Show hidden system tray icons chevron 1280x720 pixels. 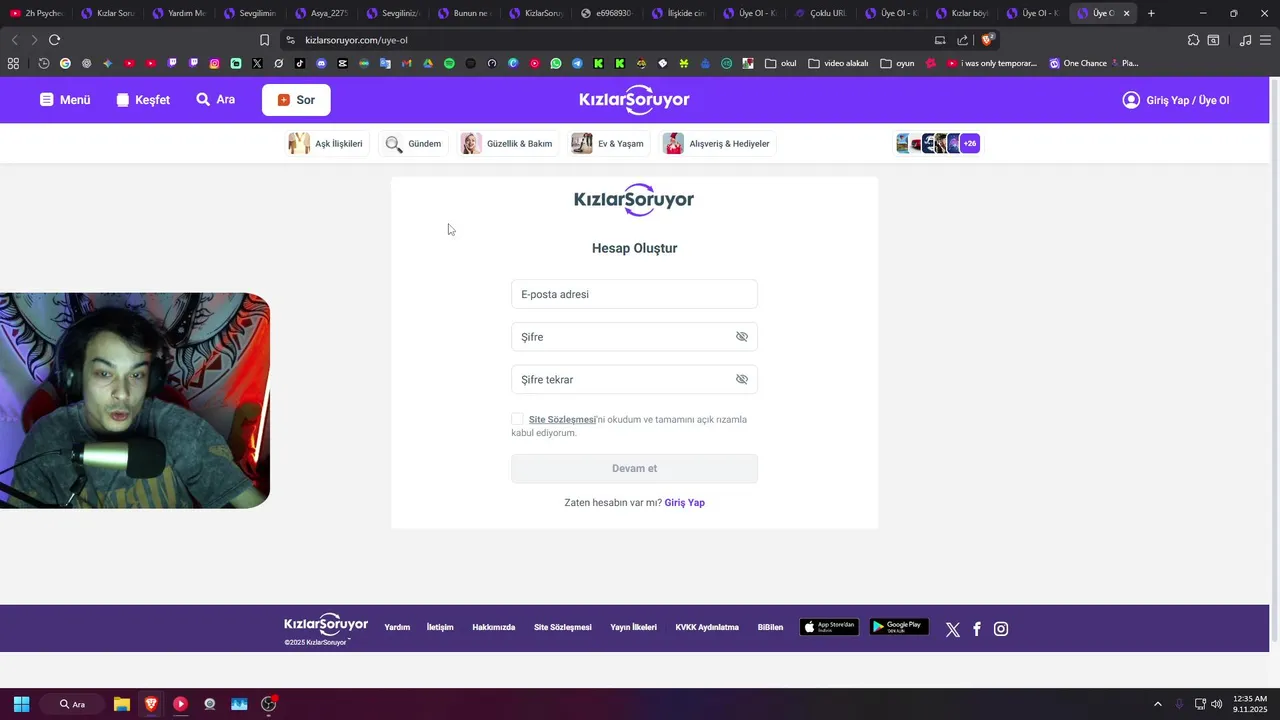(1158, 704)
